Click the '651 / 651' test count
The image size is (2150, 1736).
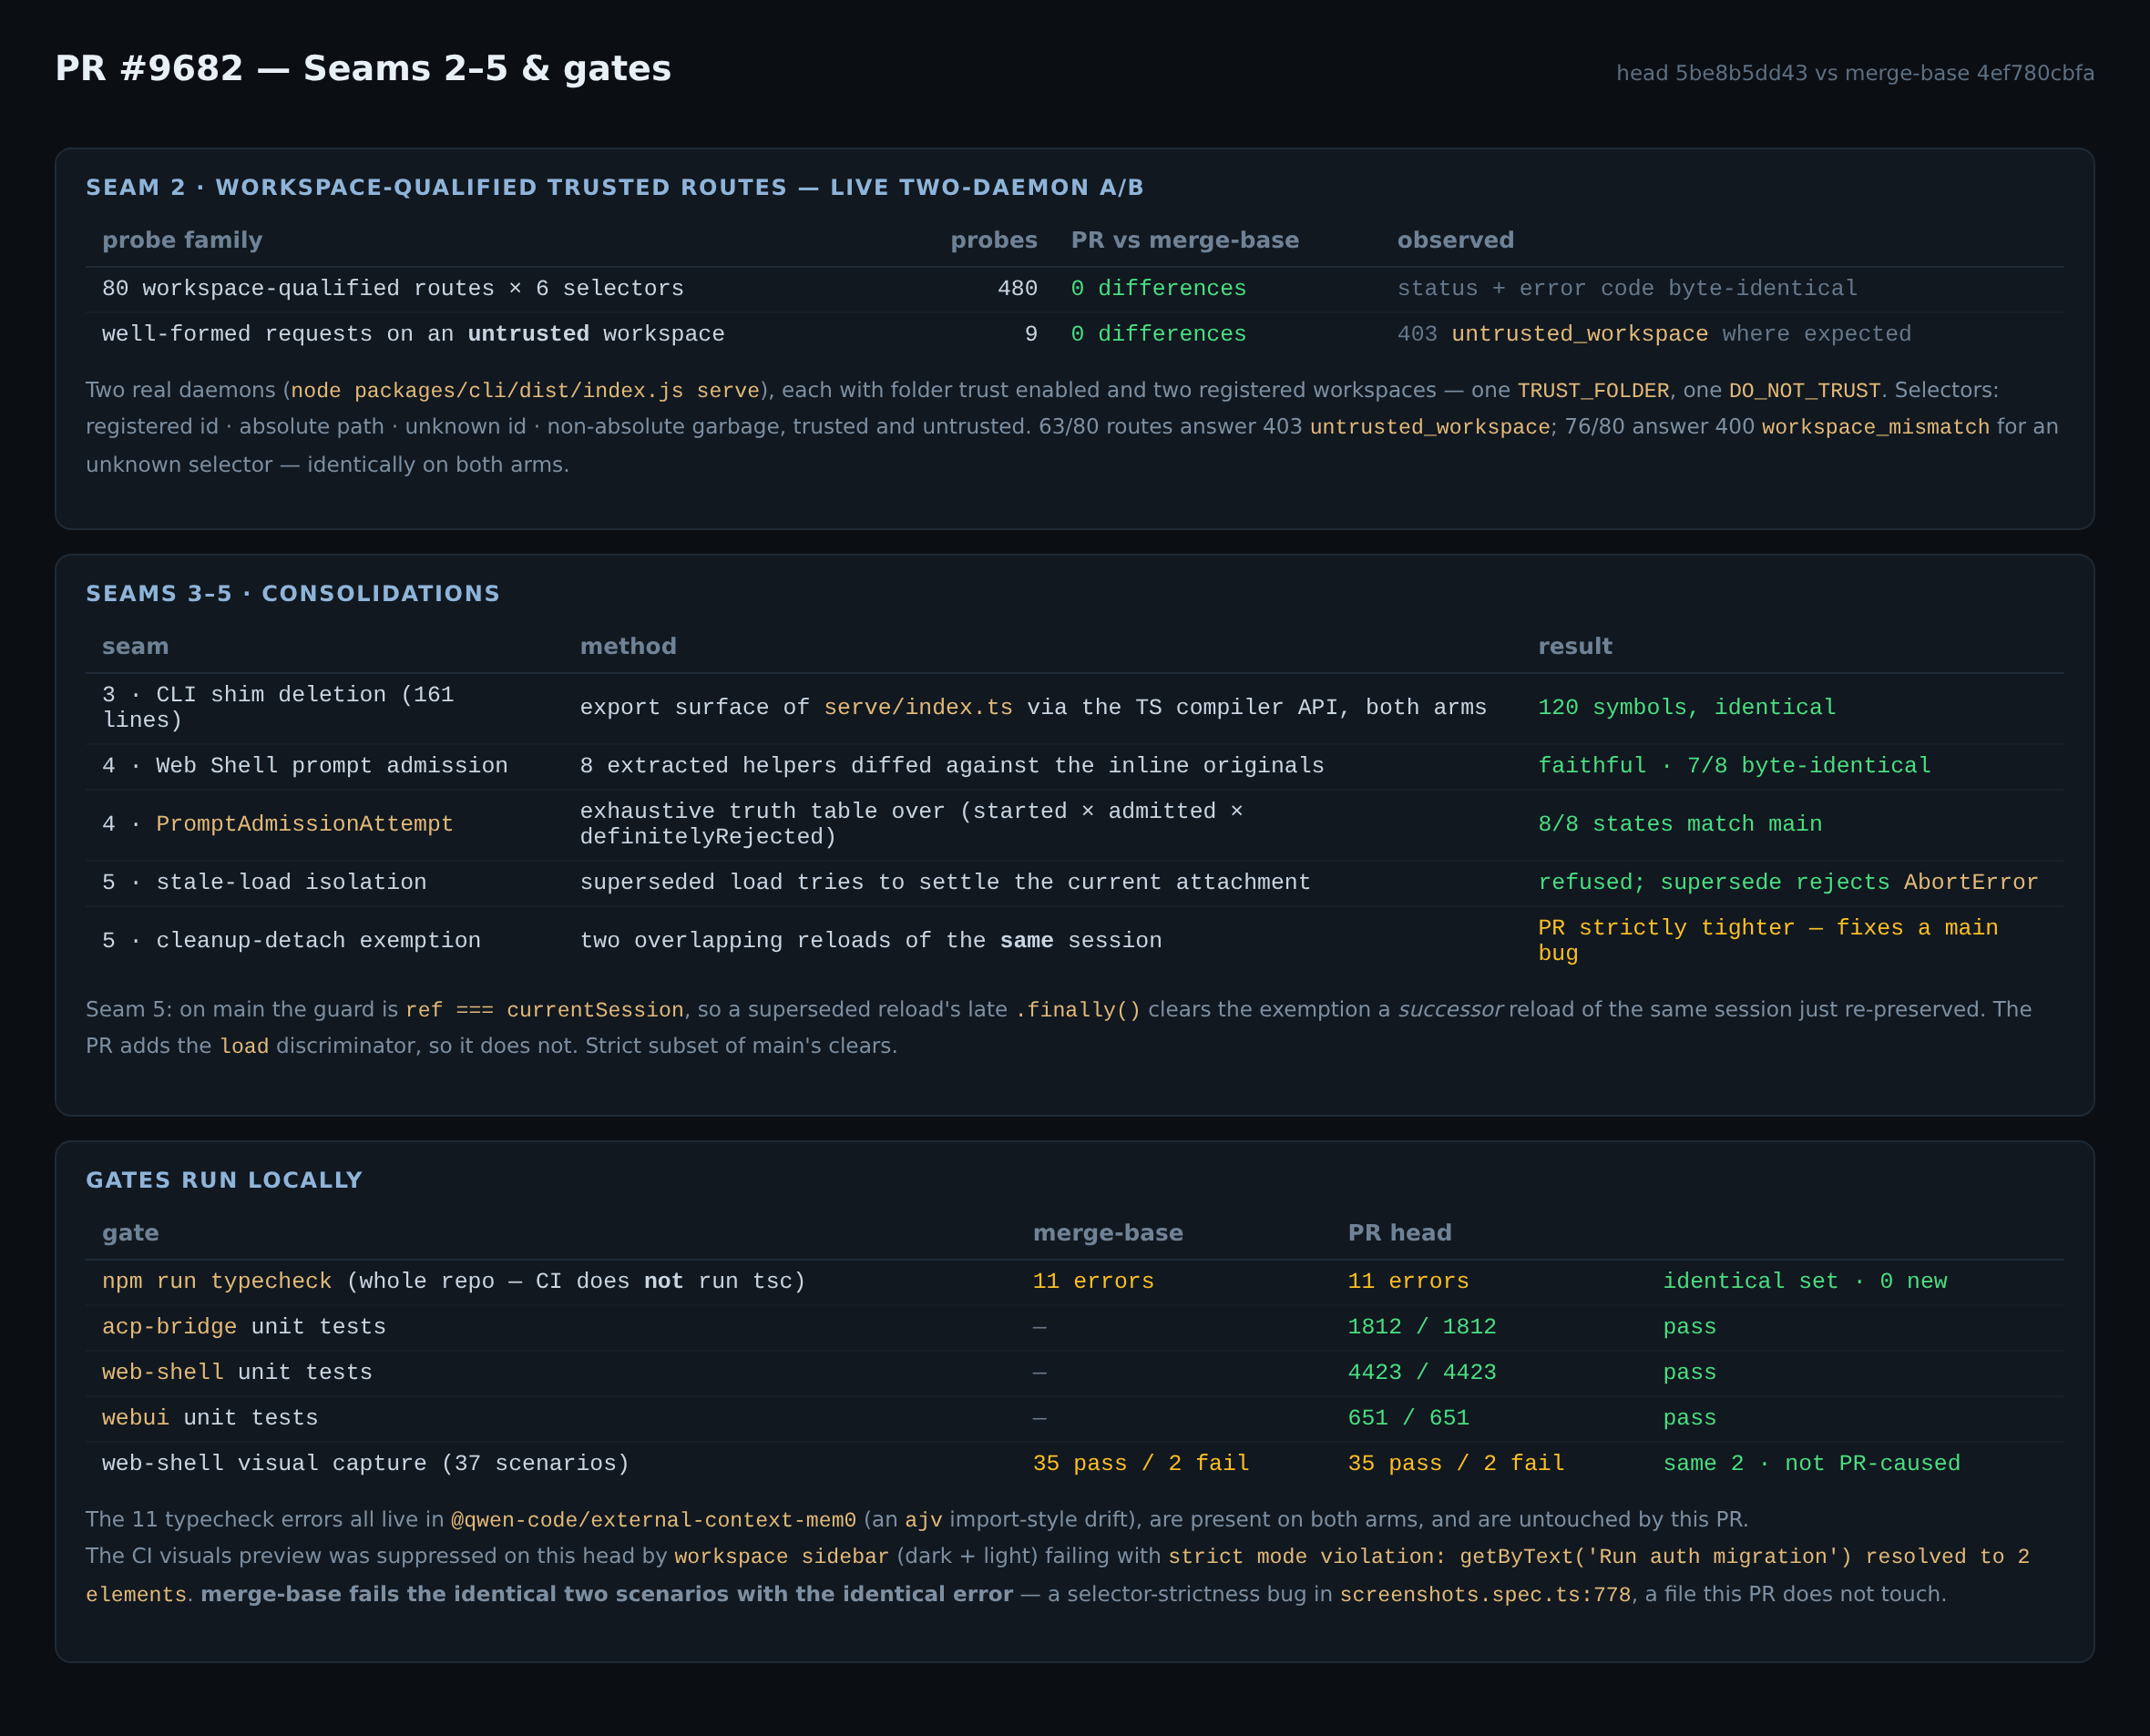(x=1409, y=1418)
